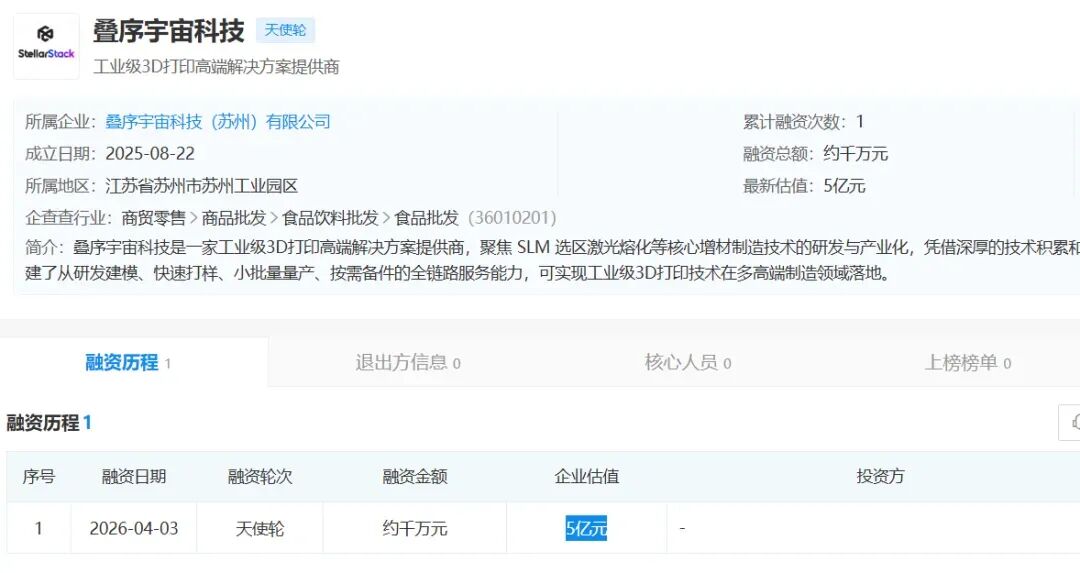Viewport: 1080px width, 573px height.
Task: Click the 商品批发 industry breadcrumb
Action: [x=234, y=218]
